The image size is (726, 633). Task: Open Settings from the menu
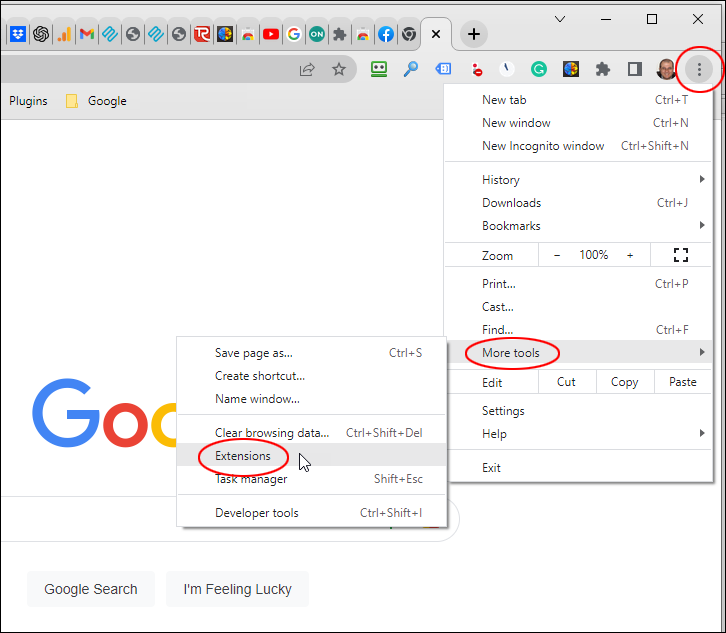pos(579,411)
